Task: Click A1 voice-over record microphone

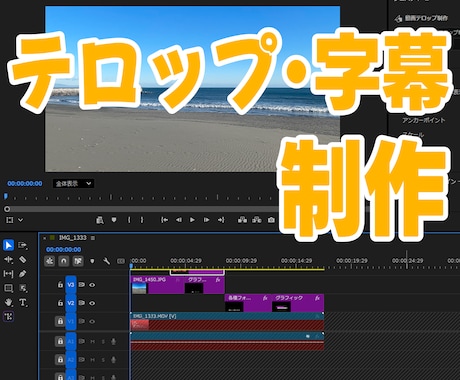Action: coord(113,341)
